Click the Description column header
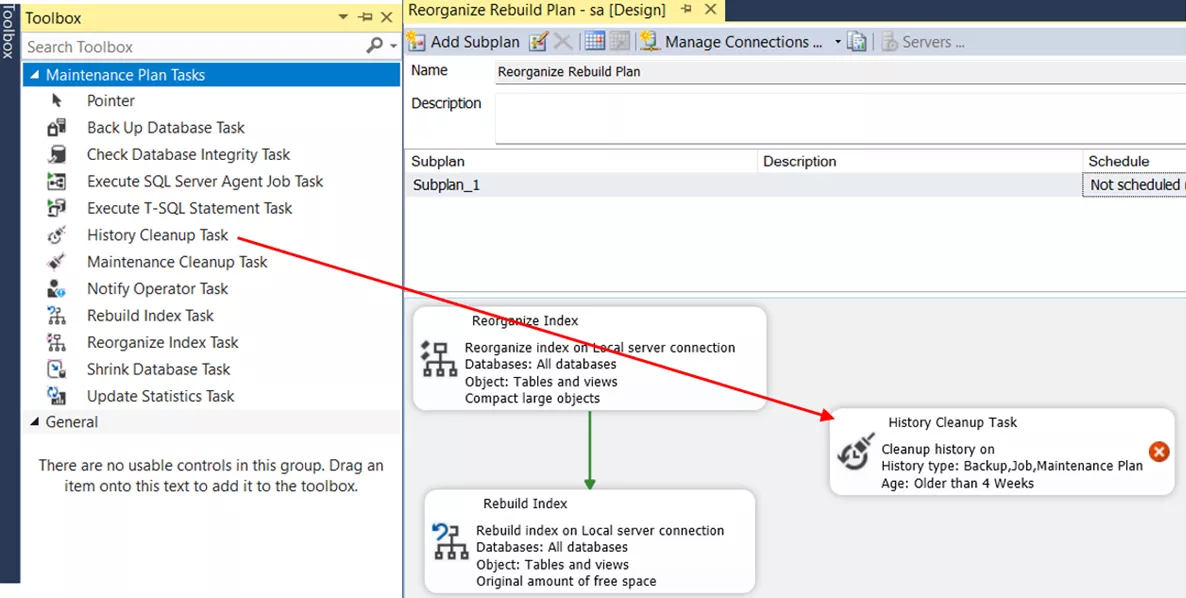Screen dimensions: 1186x598 920,161
